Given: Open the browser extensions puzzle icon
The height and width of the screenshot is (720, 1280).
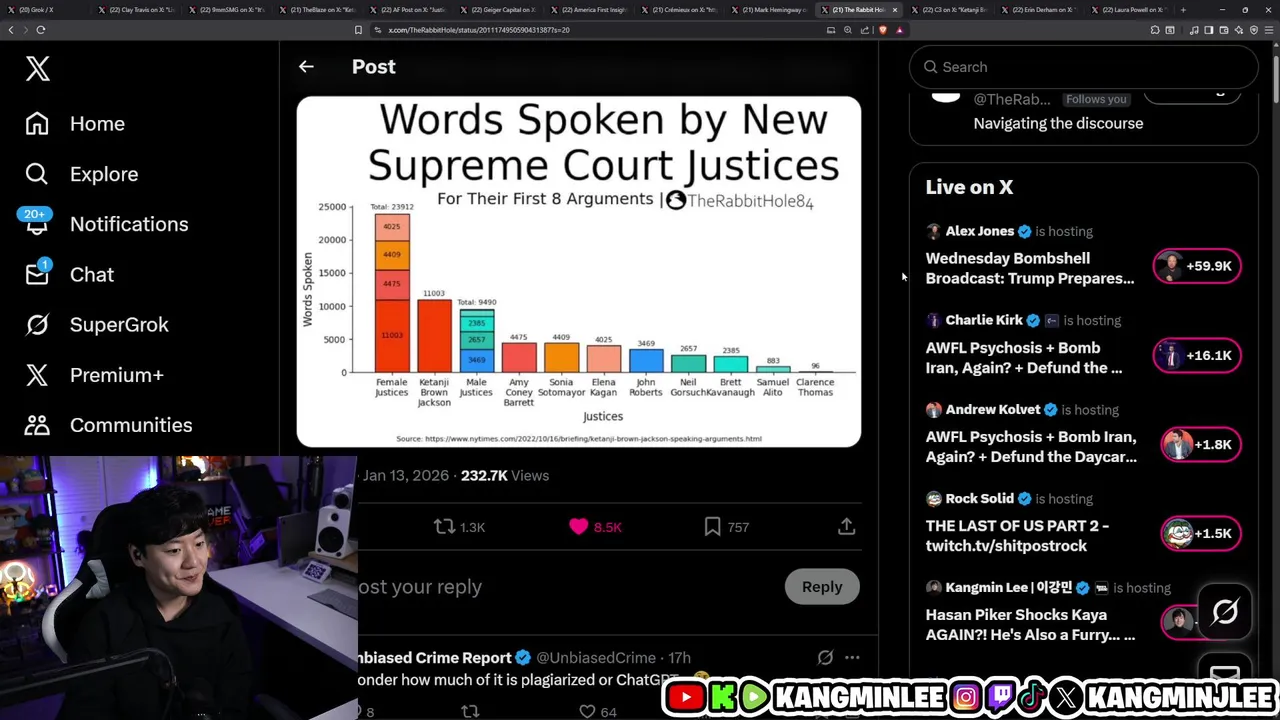Looking at the screenshot, I should pos(1155,30).
